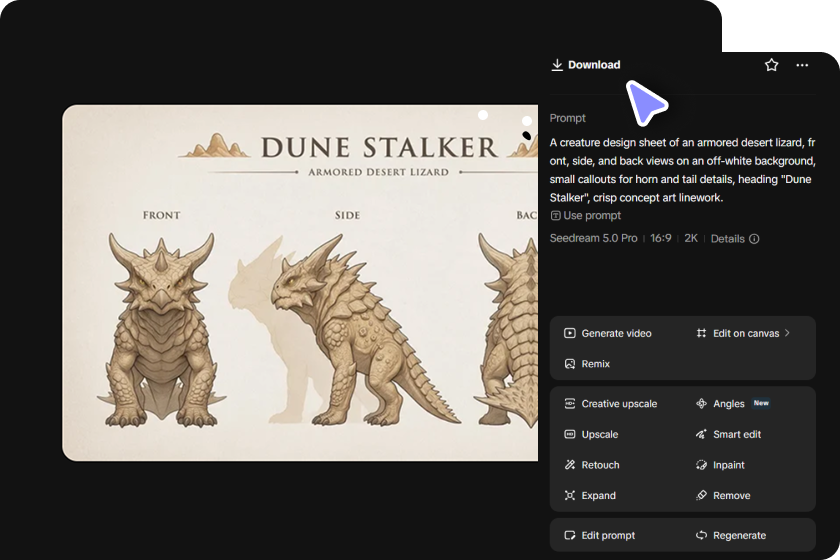Click the 2K resolution label
Screen dimensions: 840x560
click(691, 238)
